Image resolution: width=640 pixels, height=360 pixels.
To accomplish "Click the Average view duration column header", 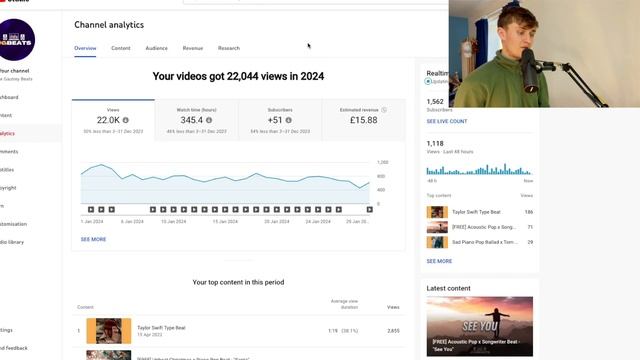I will [x=344, y=304].
